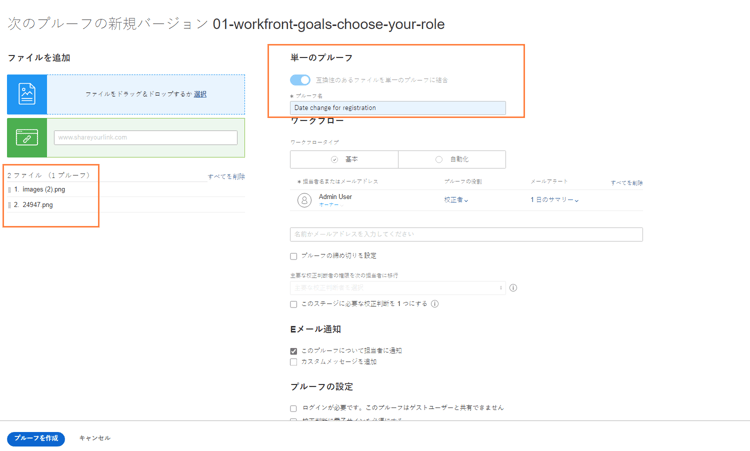The image size is (750, 451).
Task: Uncheck このプルーフについて担当者に通知 checkbox
Action: coord(294,351)
